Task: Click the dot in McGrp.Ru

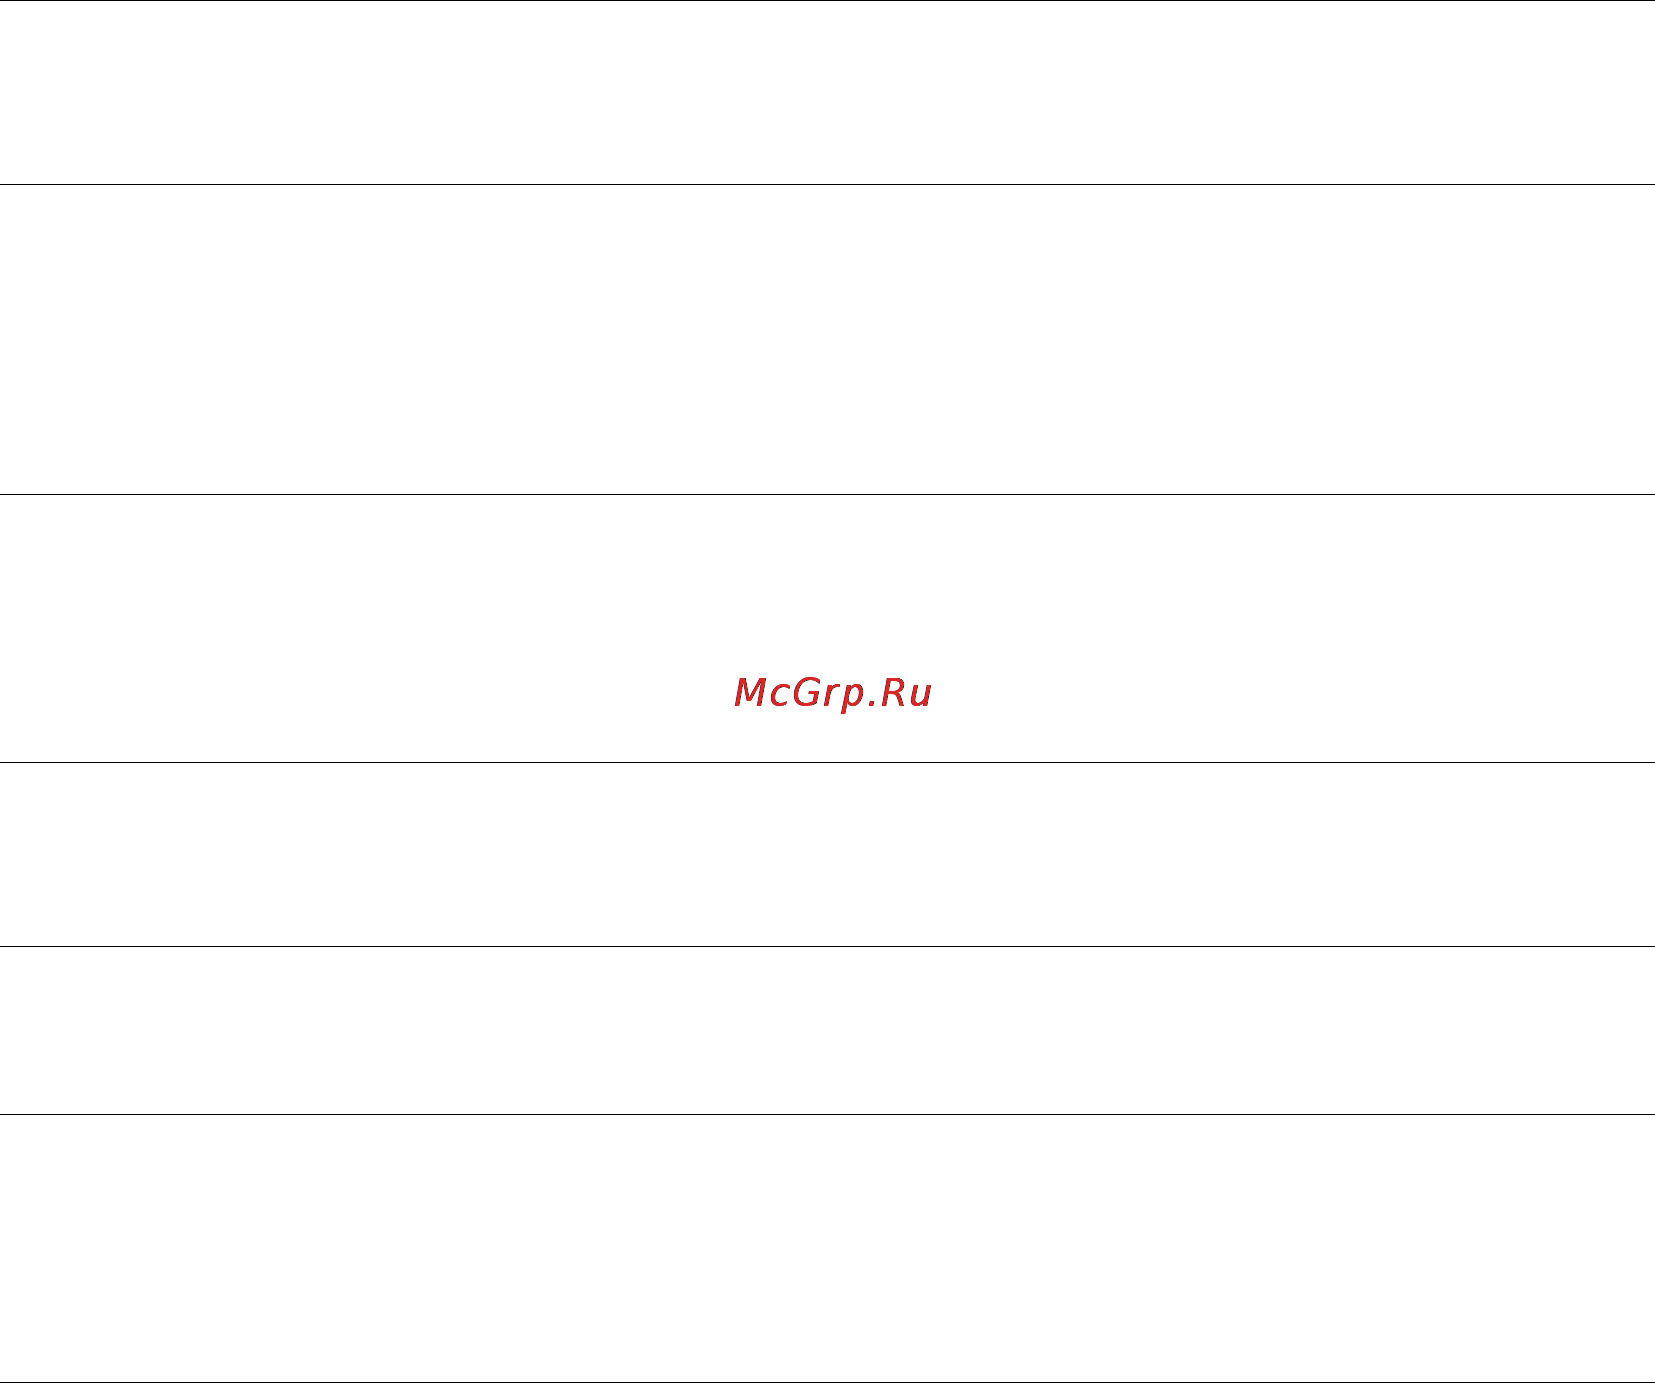Action: (871, 704)
